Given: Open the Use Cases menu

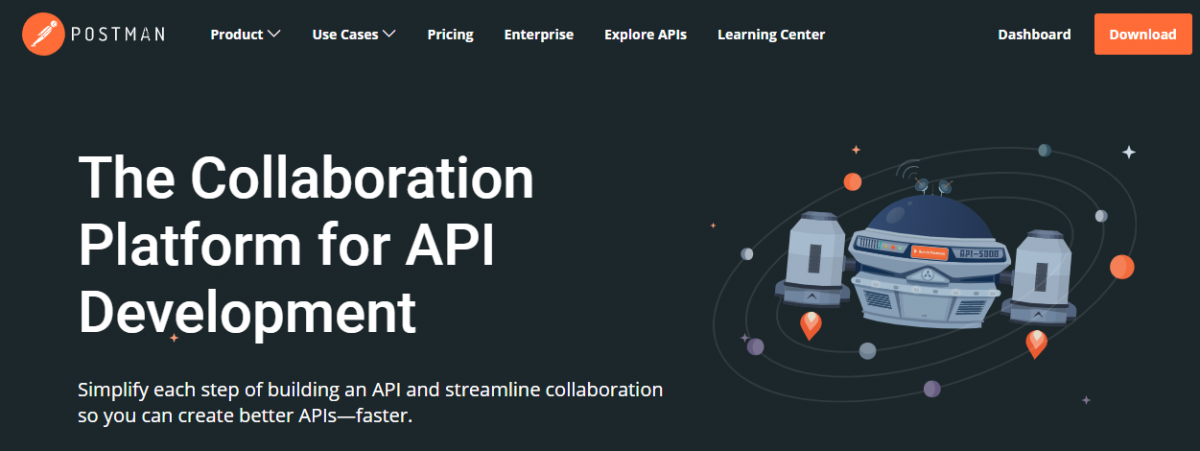Looking at the screenshot, I should pyautogui.click(x=354, y=34).
